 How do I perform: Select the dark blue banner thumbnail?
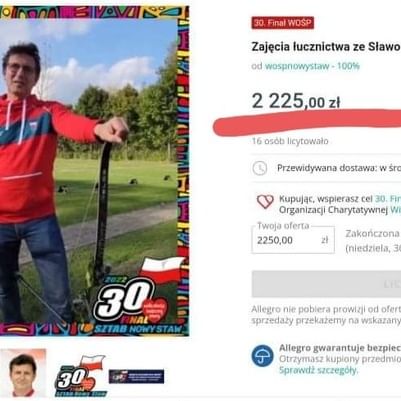click(x=136, y=376)
